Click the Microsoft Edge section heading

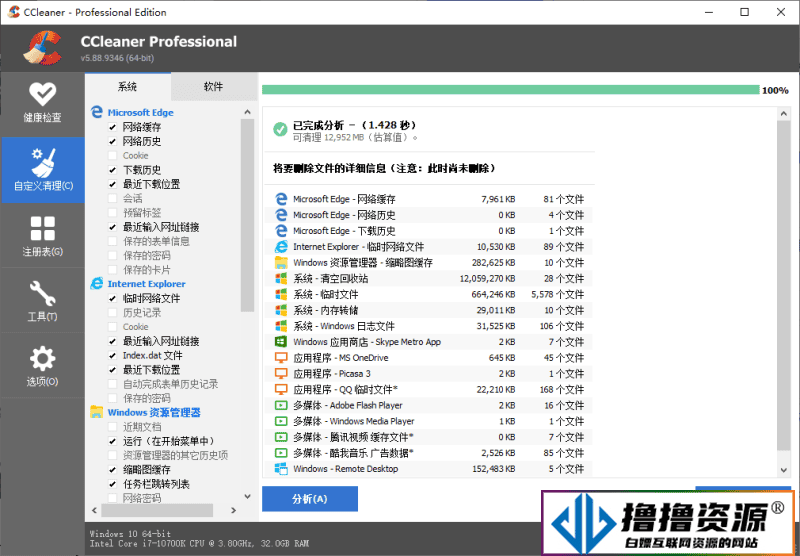pos(140,112)
